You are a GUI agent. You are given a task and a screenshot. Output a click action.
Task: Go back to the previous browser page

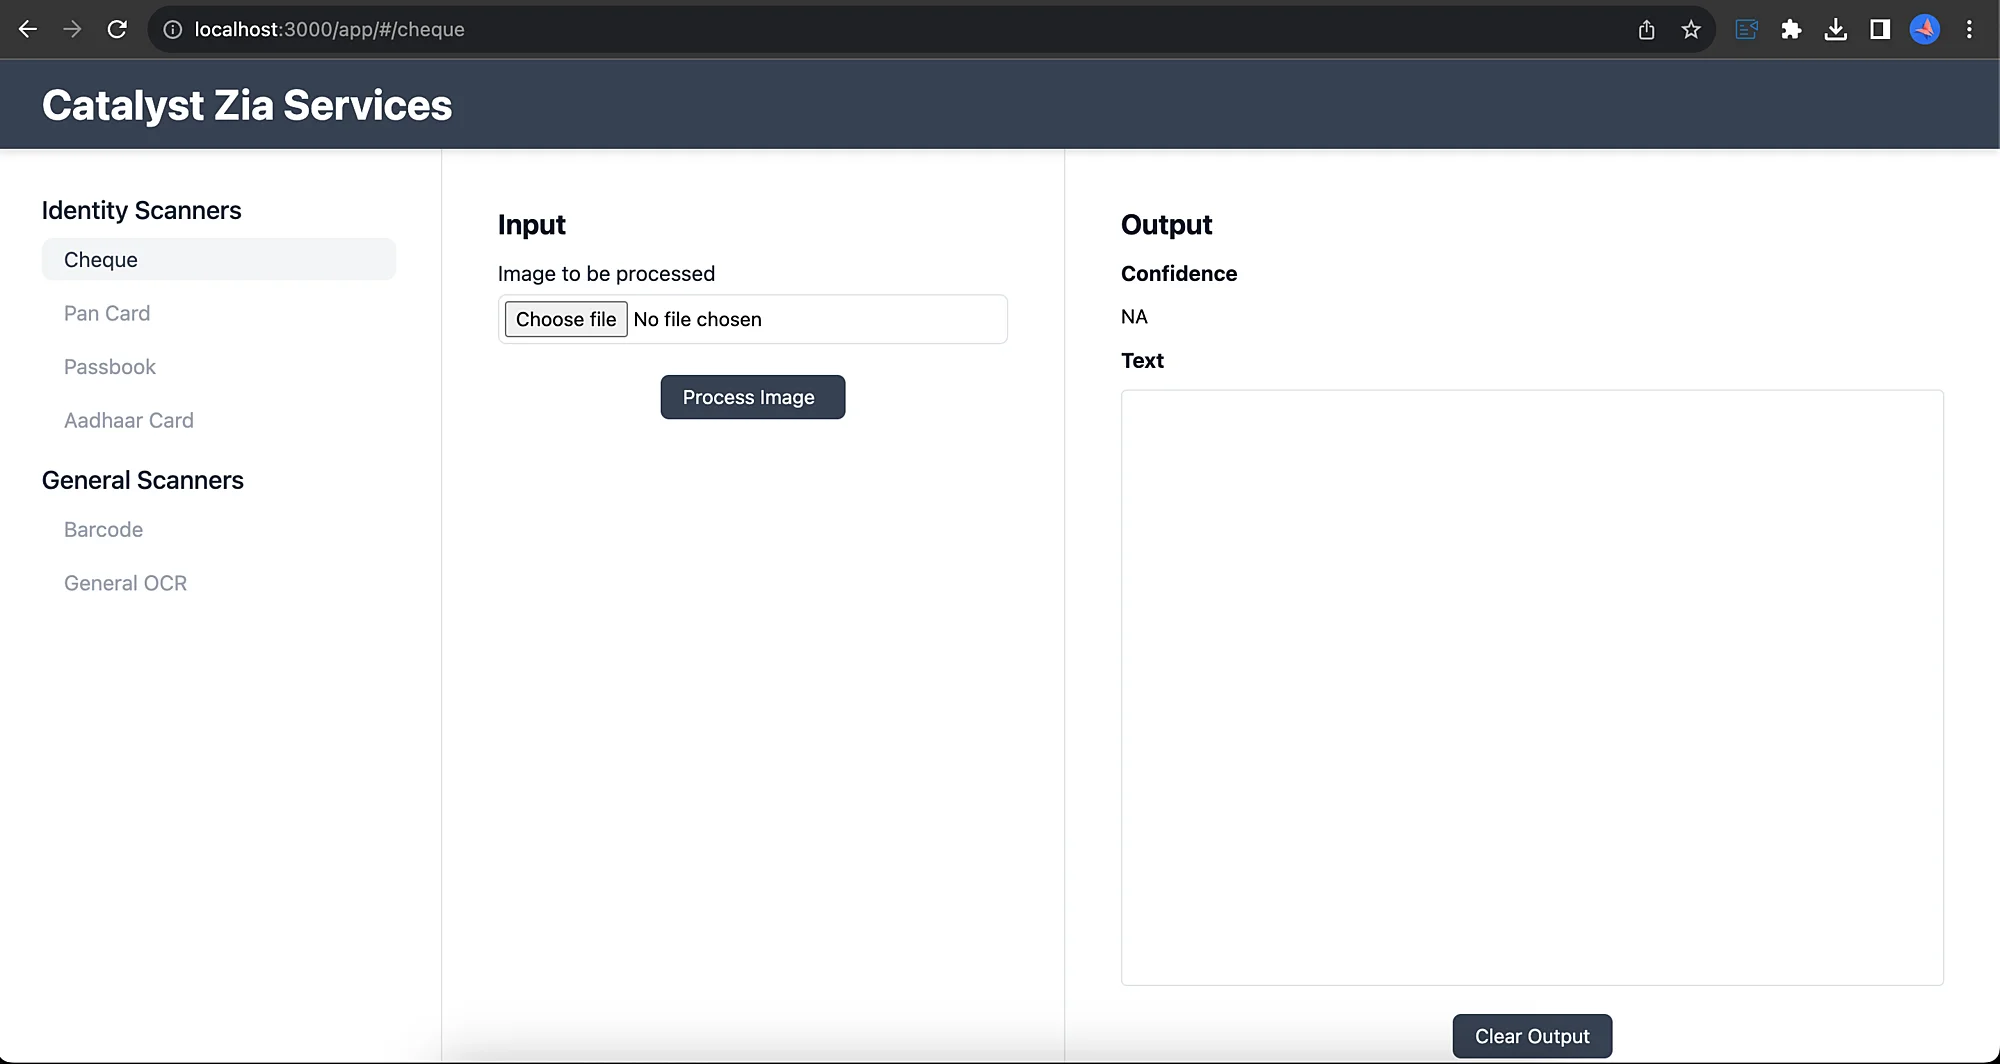[x=28, y=30]
